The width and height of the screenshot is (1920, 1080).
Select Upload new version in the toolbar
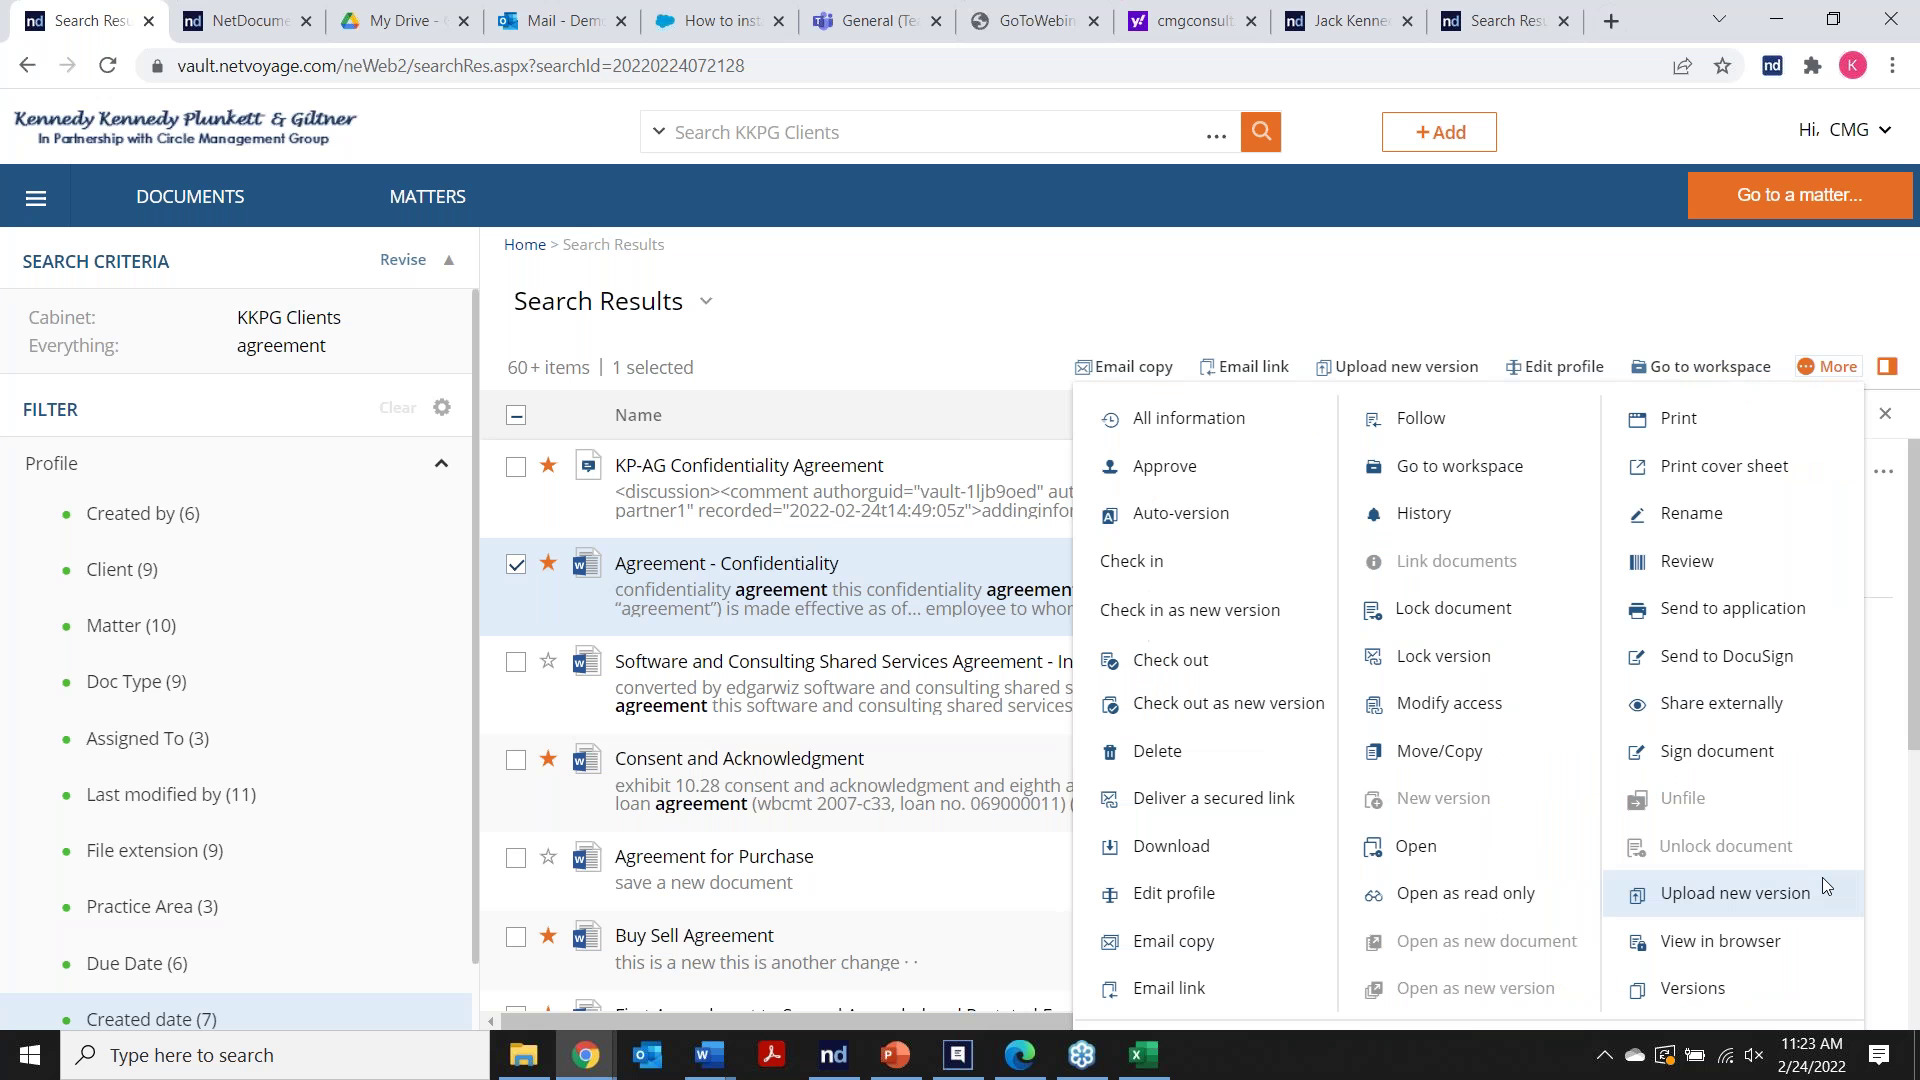pos(1397,366)
